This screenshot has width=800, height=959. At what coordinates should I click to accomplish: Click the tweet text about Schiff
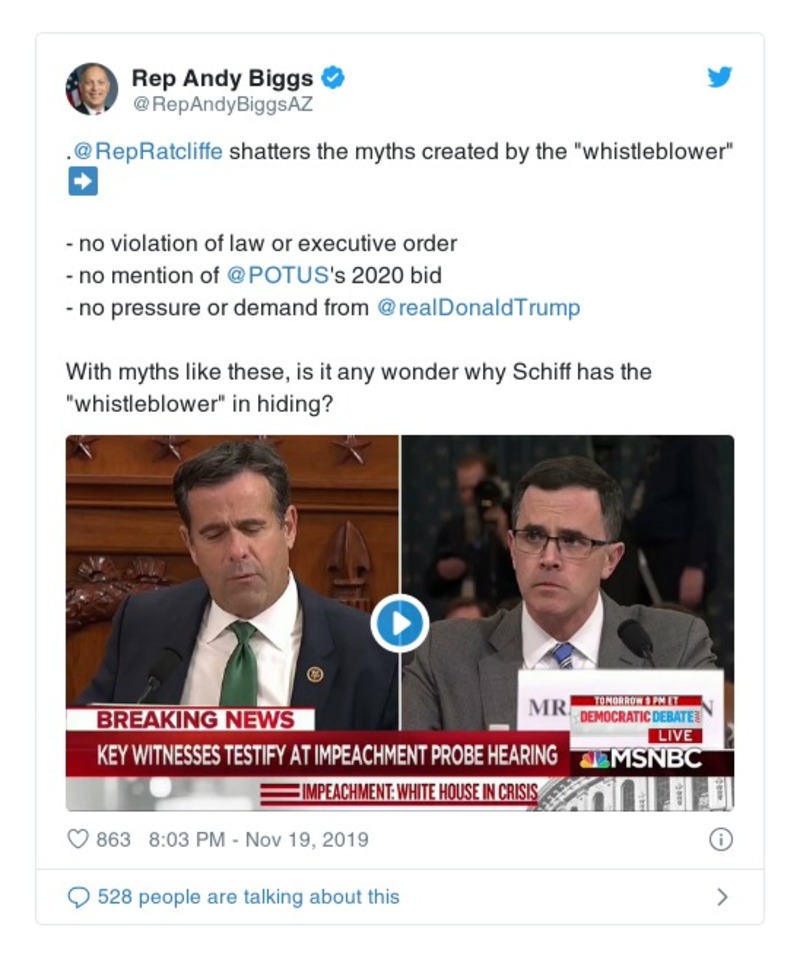[358, 388]
